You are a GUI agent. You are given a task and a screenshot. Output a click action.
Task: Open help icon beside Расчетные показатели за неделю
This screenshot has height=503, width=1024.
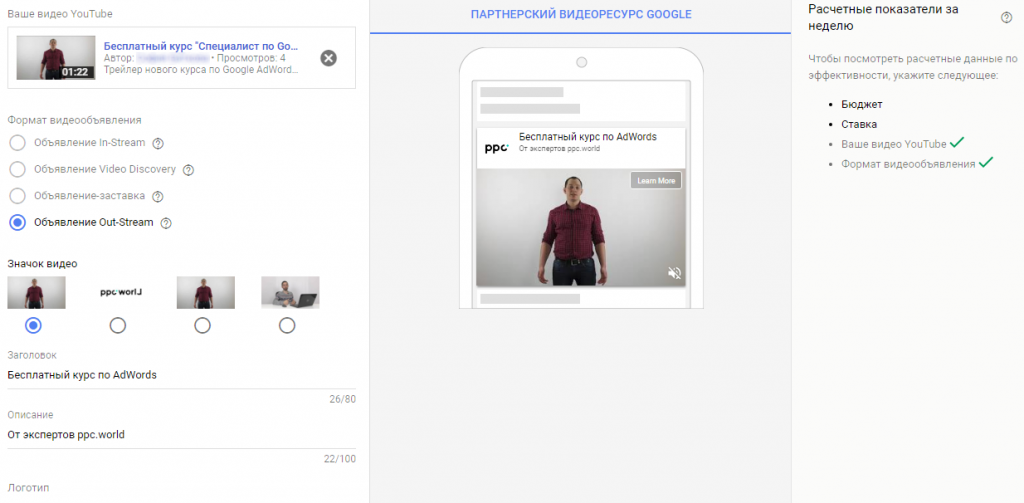(1006, 18)
